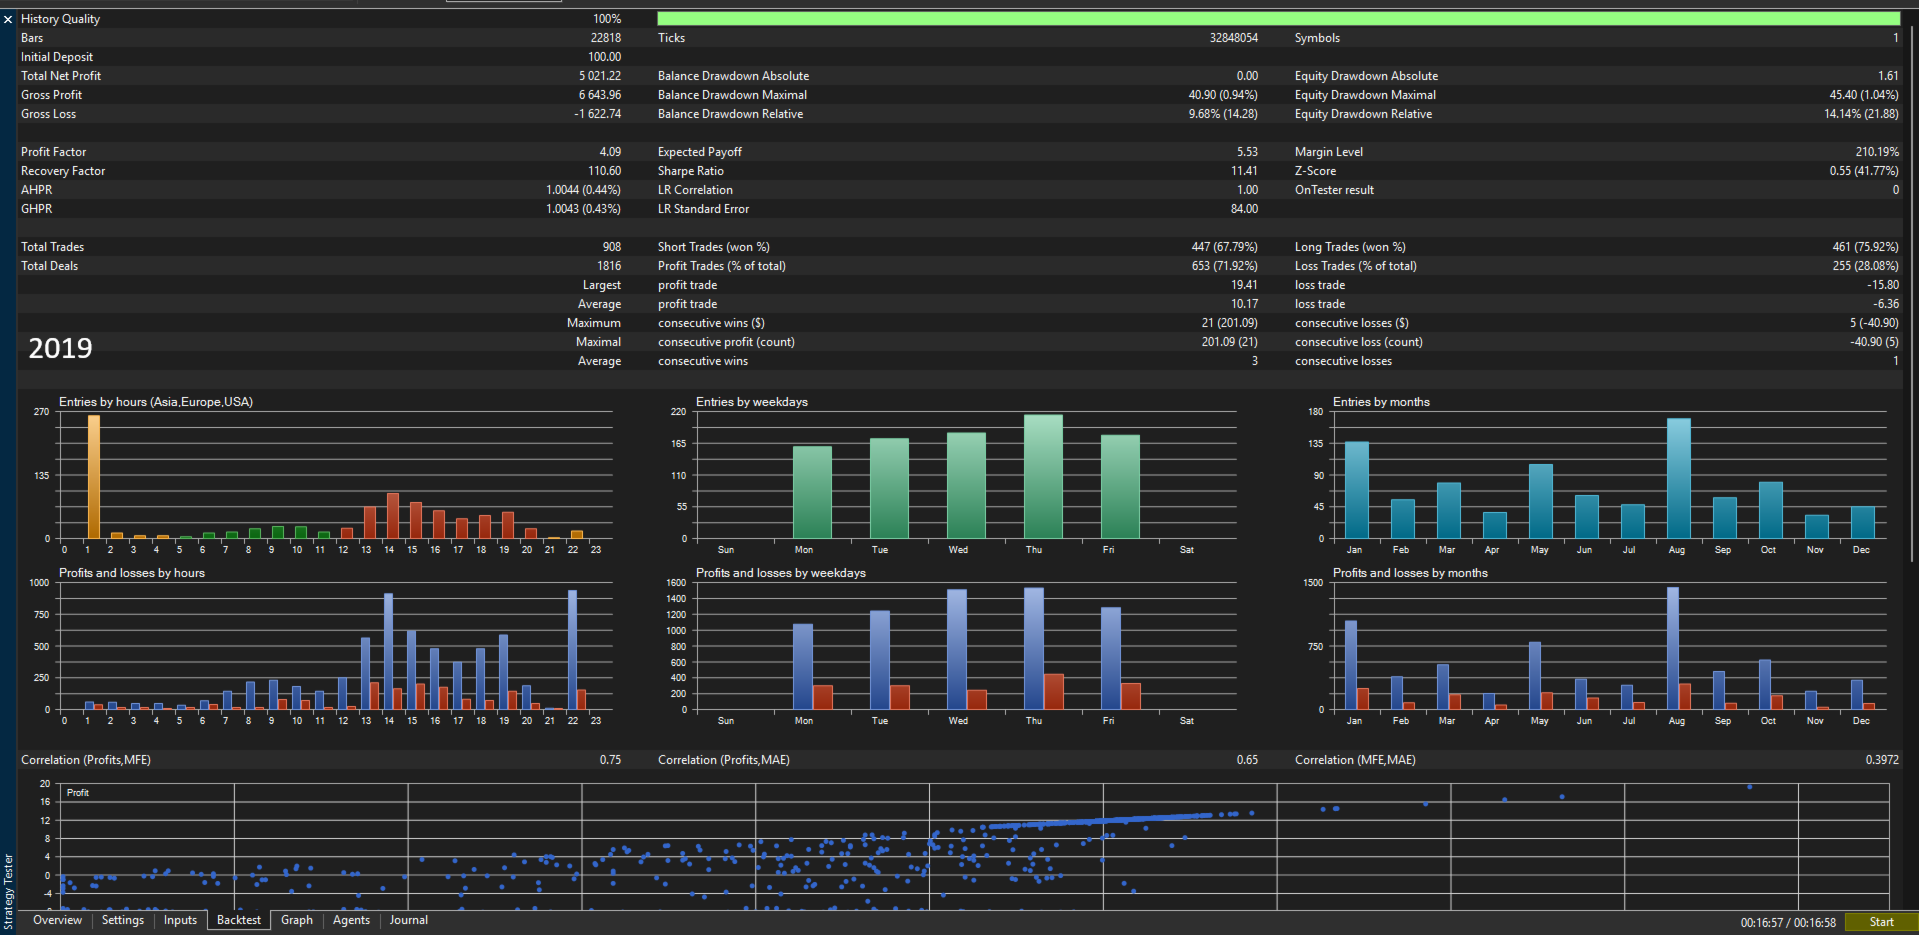Switch to the Graph tab
The height and width of the screenshot is (935, 1919).
tap(297, 920)
